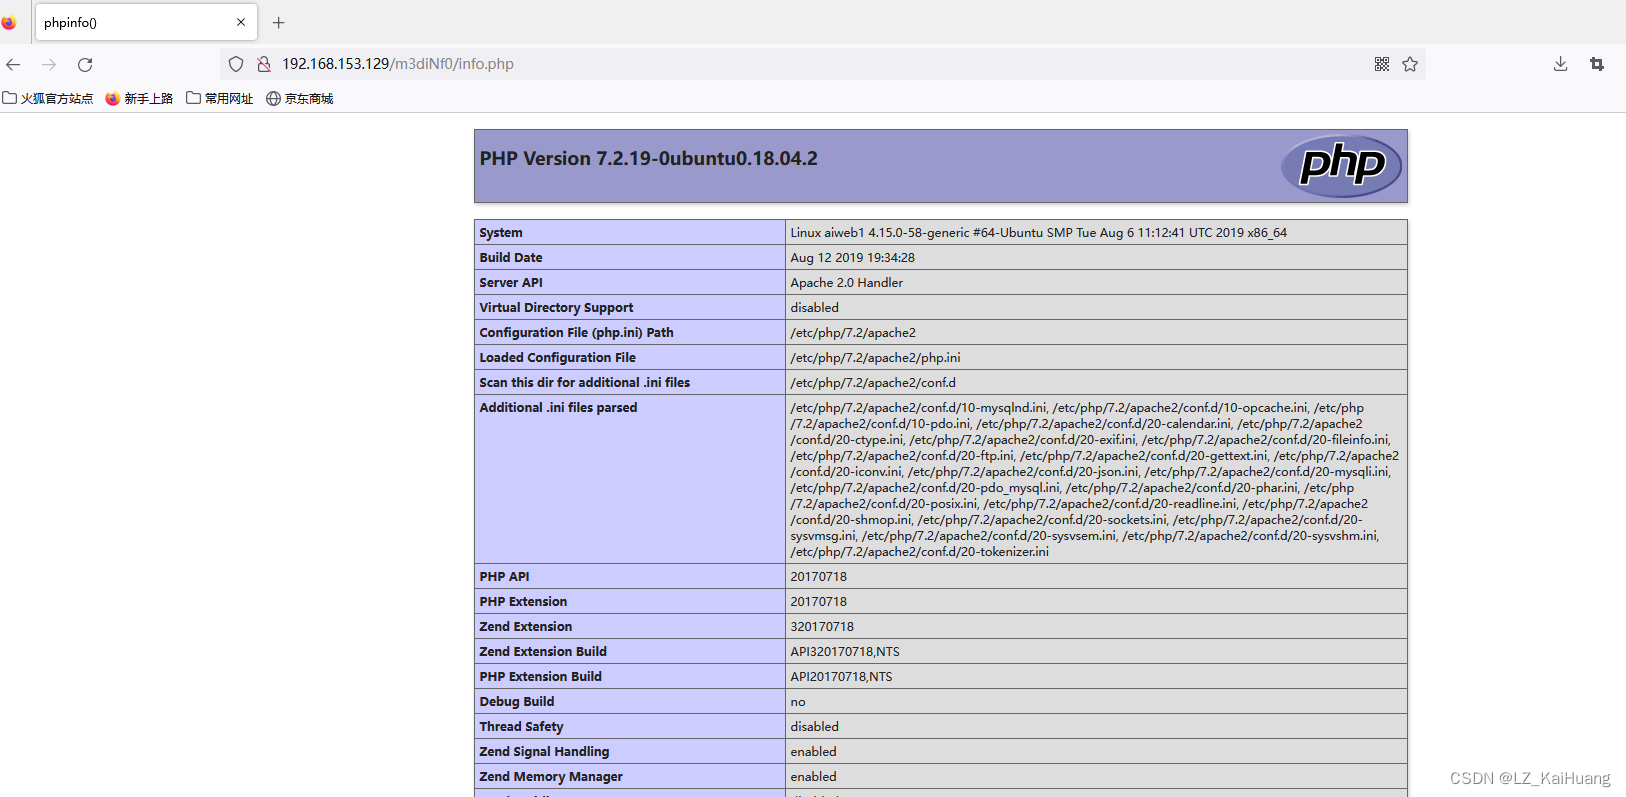Click the Aug 12 2019 19:34:28 value
This screenshot has width=1626, height=797.
[x=852, y=258]
